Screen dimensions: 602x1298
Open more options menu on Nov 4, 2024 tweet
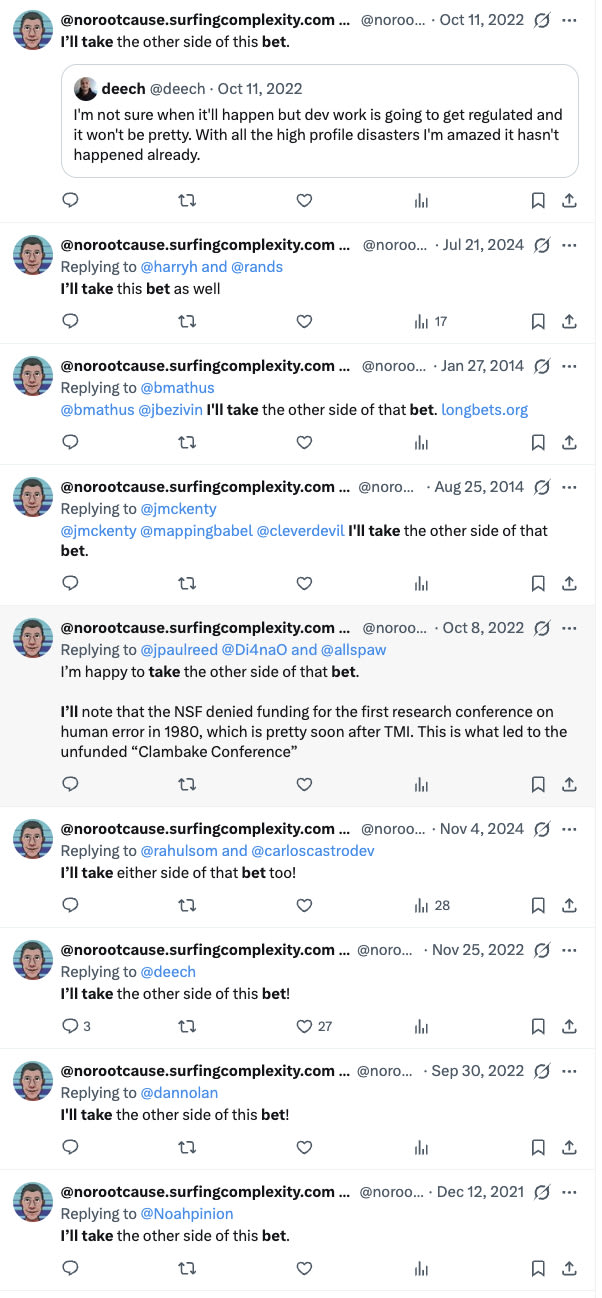(569, 829)
